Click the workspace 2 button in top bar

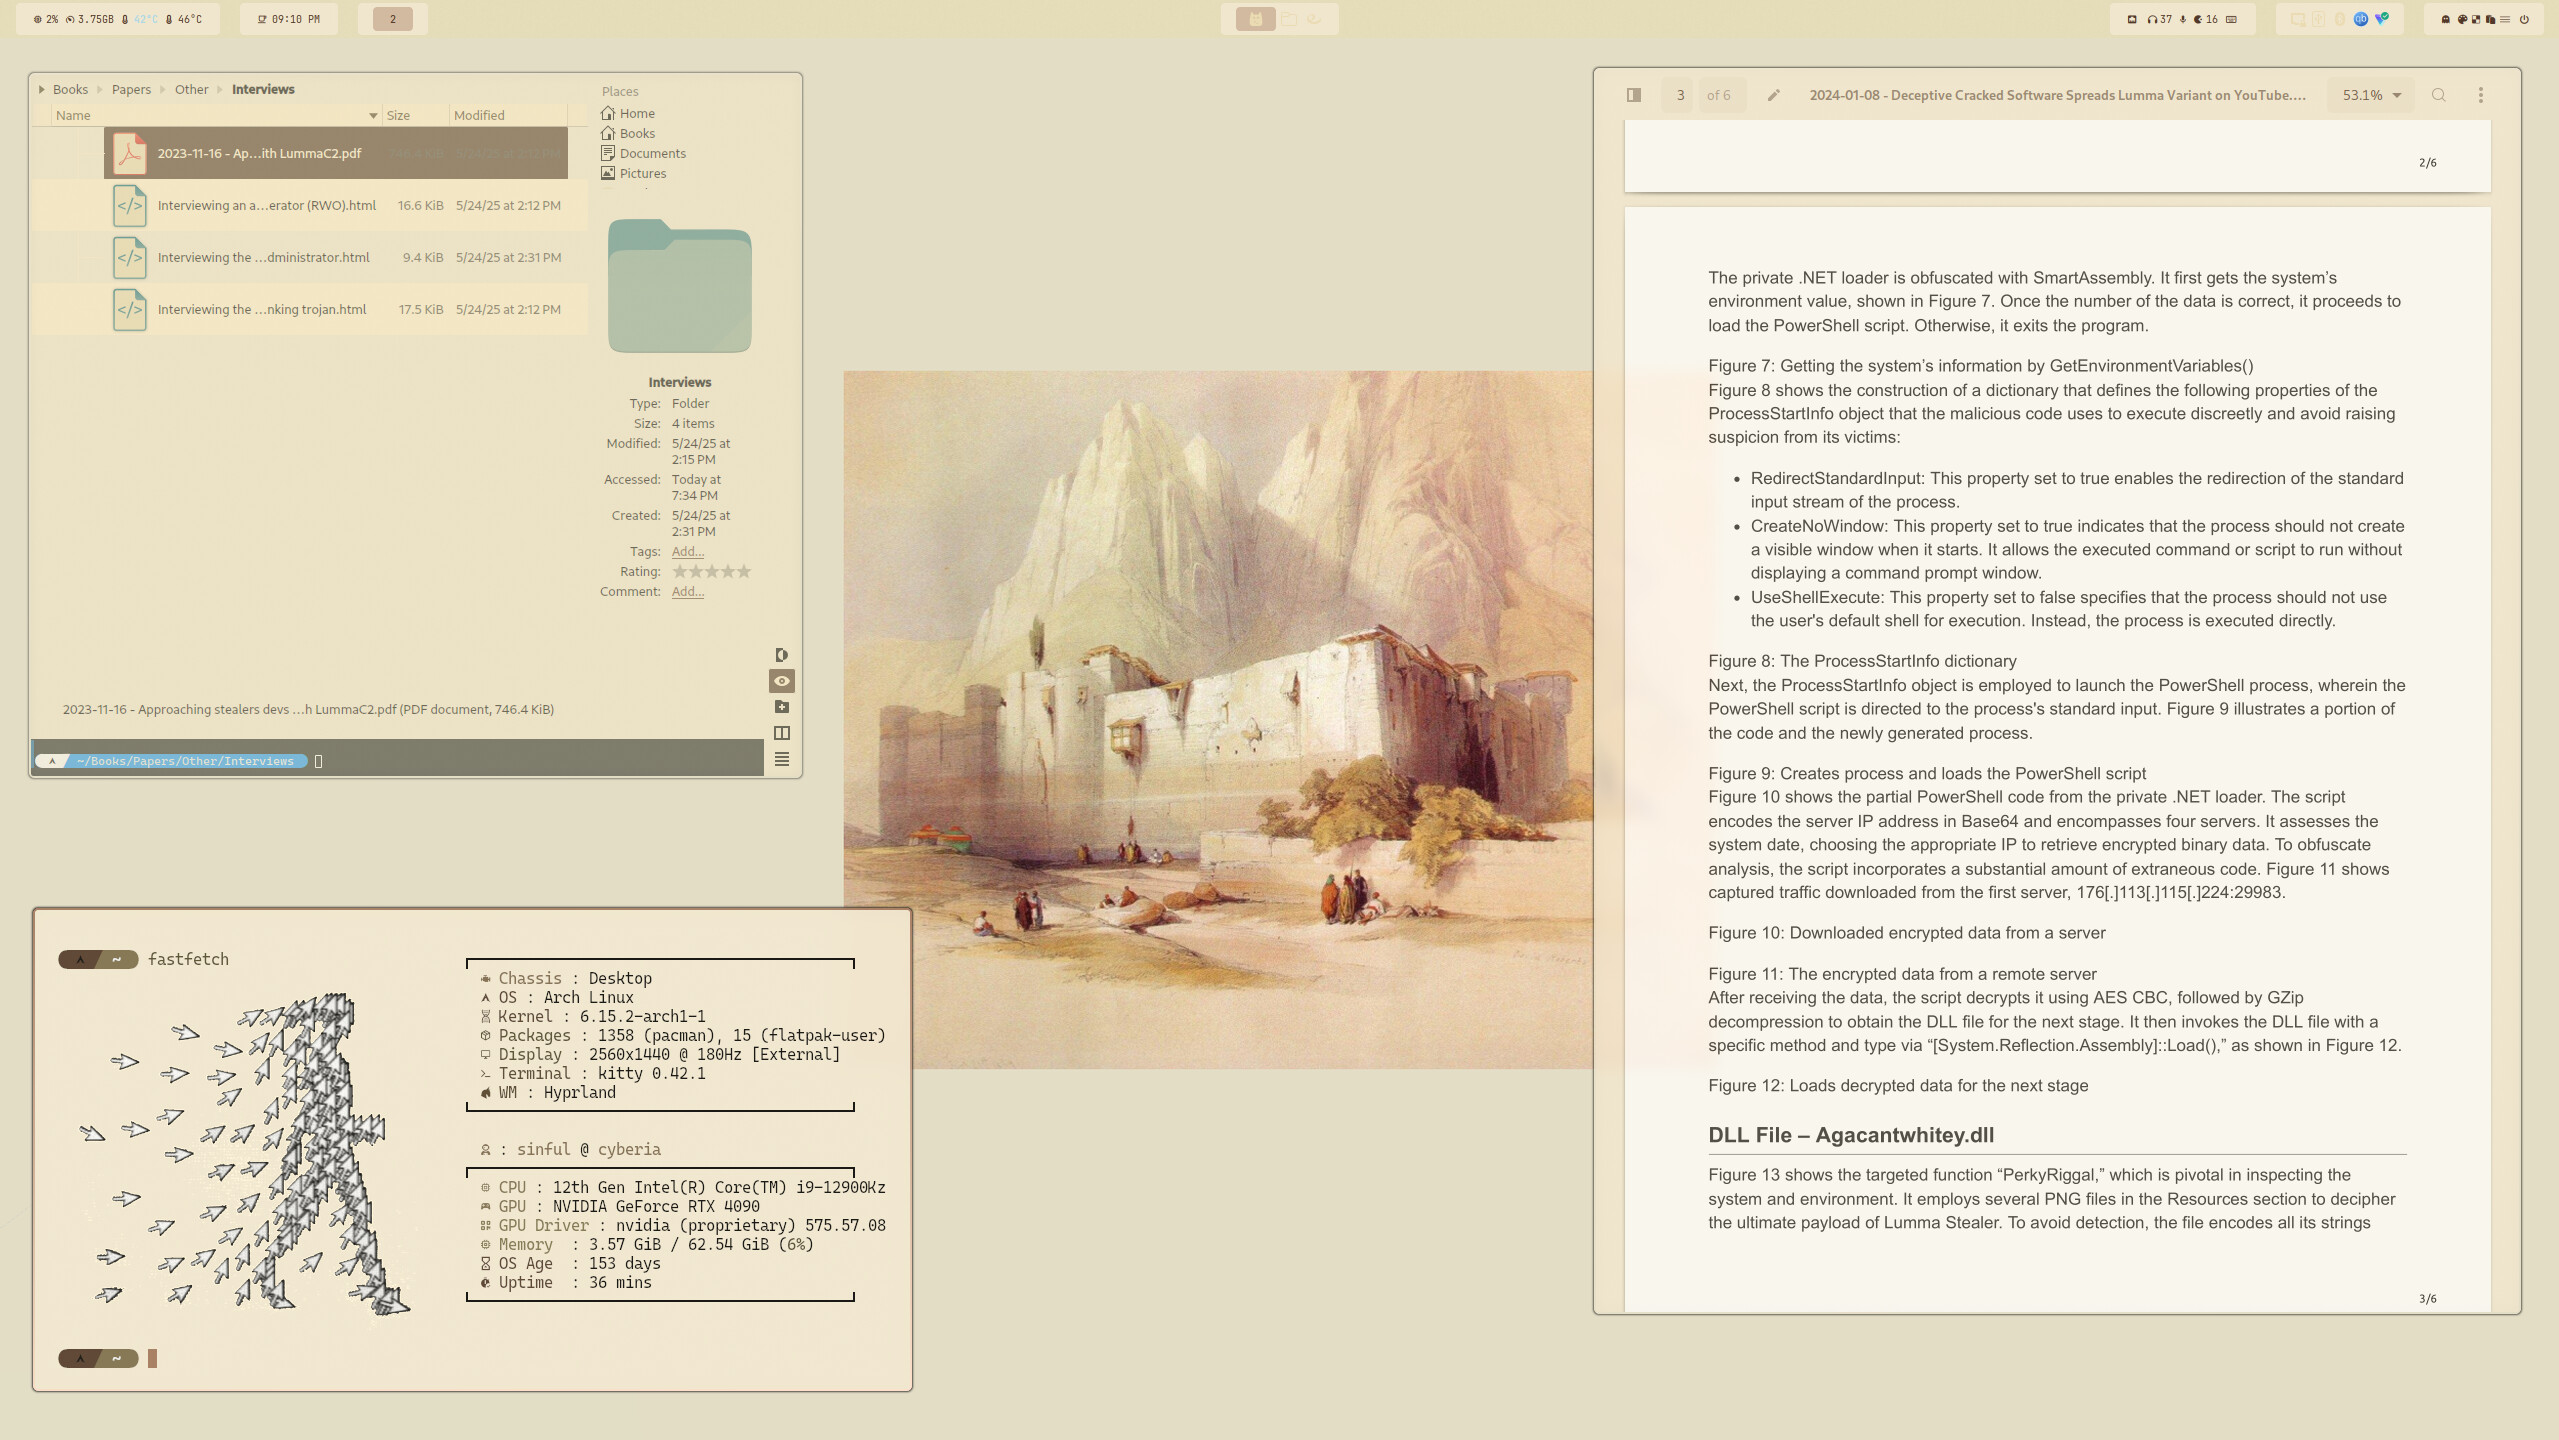pyautogui.click(x=393, y=19)
